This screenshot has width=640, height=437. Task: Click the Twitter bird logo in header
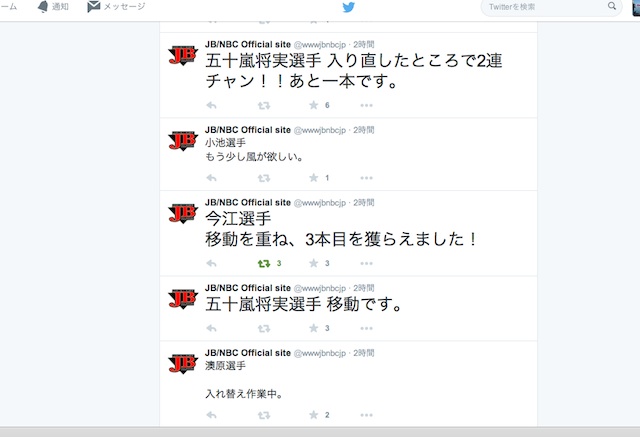pos(348,7)
